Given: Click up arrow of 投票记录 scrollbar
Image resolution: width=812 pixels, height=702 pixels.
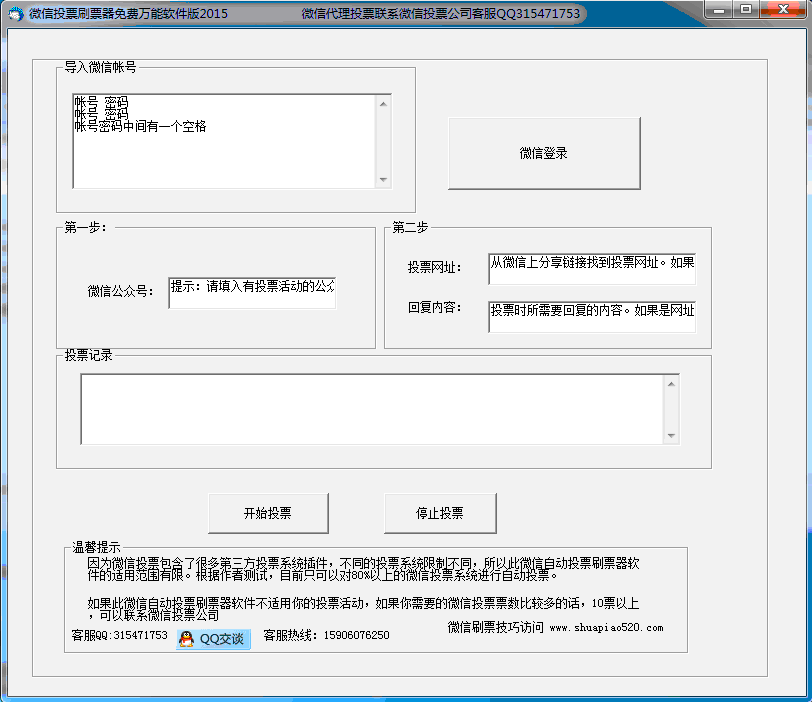Looking at the screenshot, I should point(671,384).
